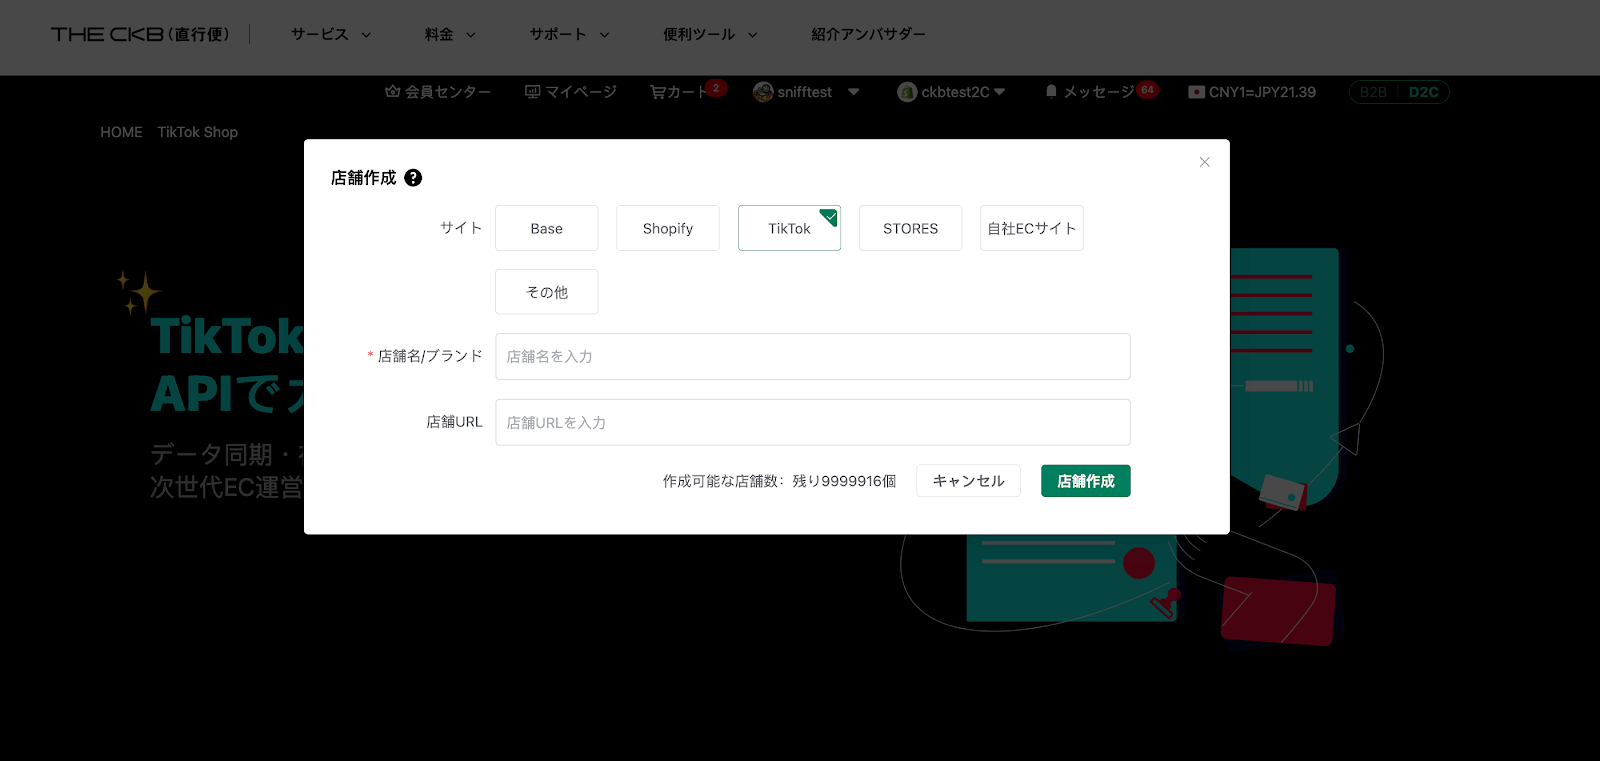The width and height of the screenshot is (1600, 761).
Task: Select Shopify as the site
Action: pyautogui.click(x=668, y=228)
